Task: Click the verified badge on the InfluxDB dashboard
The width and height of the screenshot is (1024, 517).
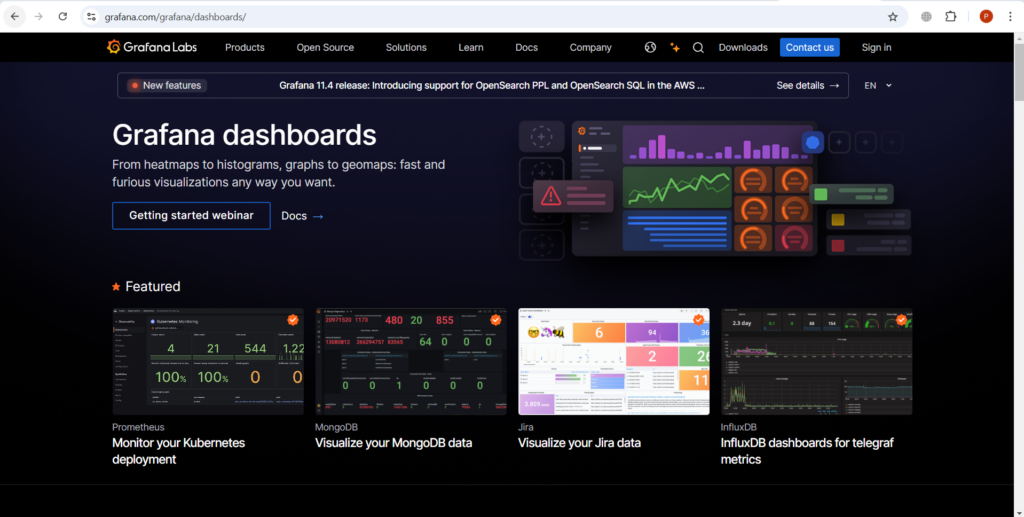Action: pos(902,320)
